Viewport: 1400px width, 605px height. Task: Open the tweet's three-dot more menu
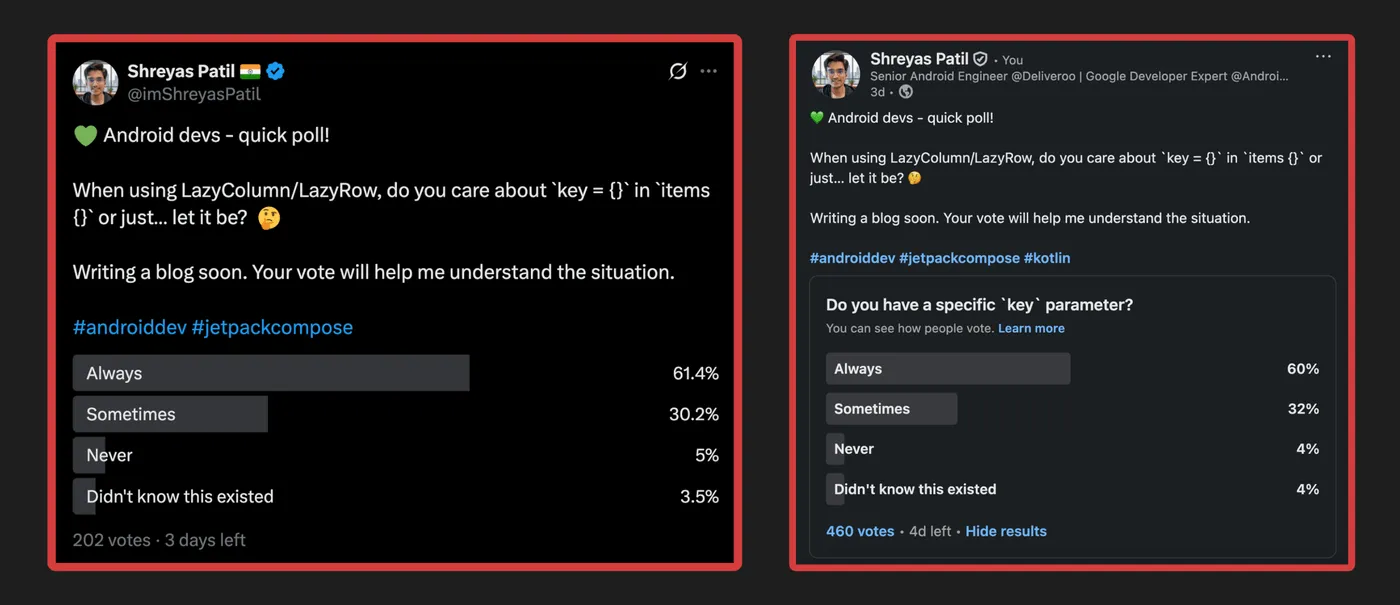709,71
